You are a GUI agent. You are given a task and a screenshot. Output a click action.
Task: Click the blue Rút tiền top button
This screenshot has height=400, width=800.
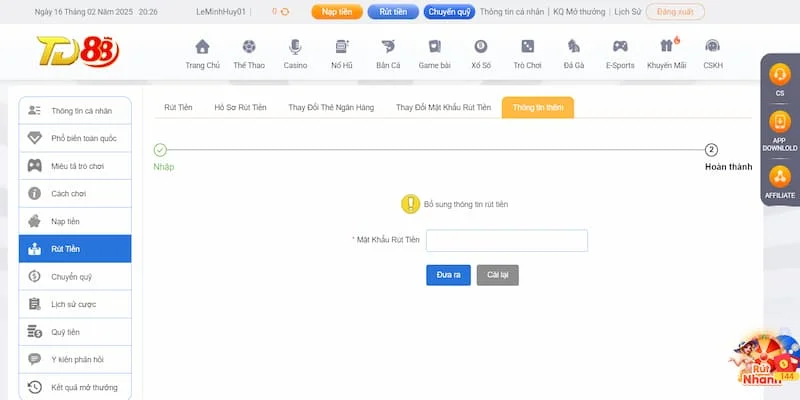pyautogui.click(x=393, y=12)
